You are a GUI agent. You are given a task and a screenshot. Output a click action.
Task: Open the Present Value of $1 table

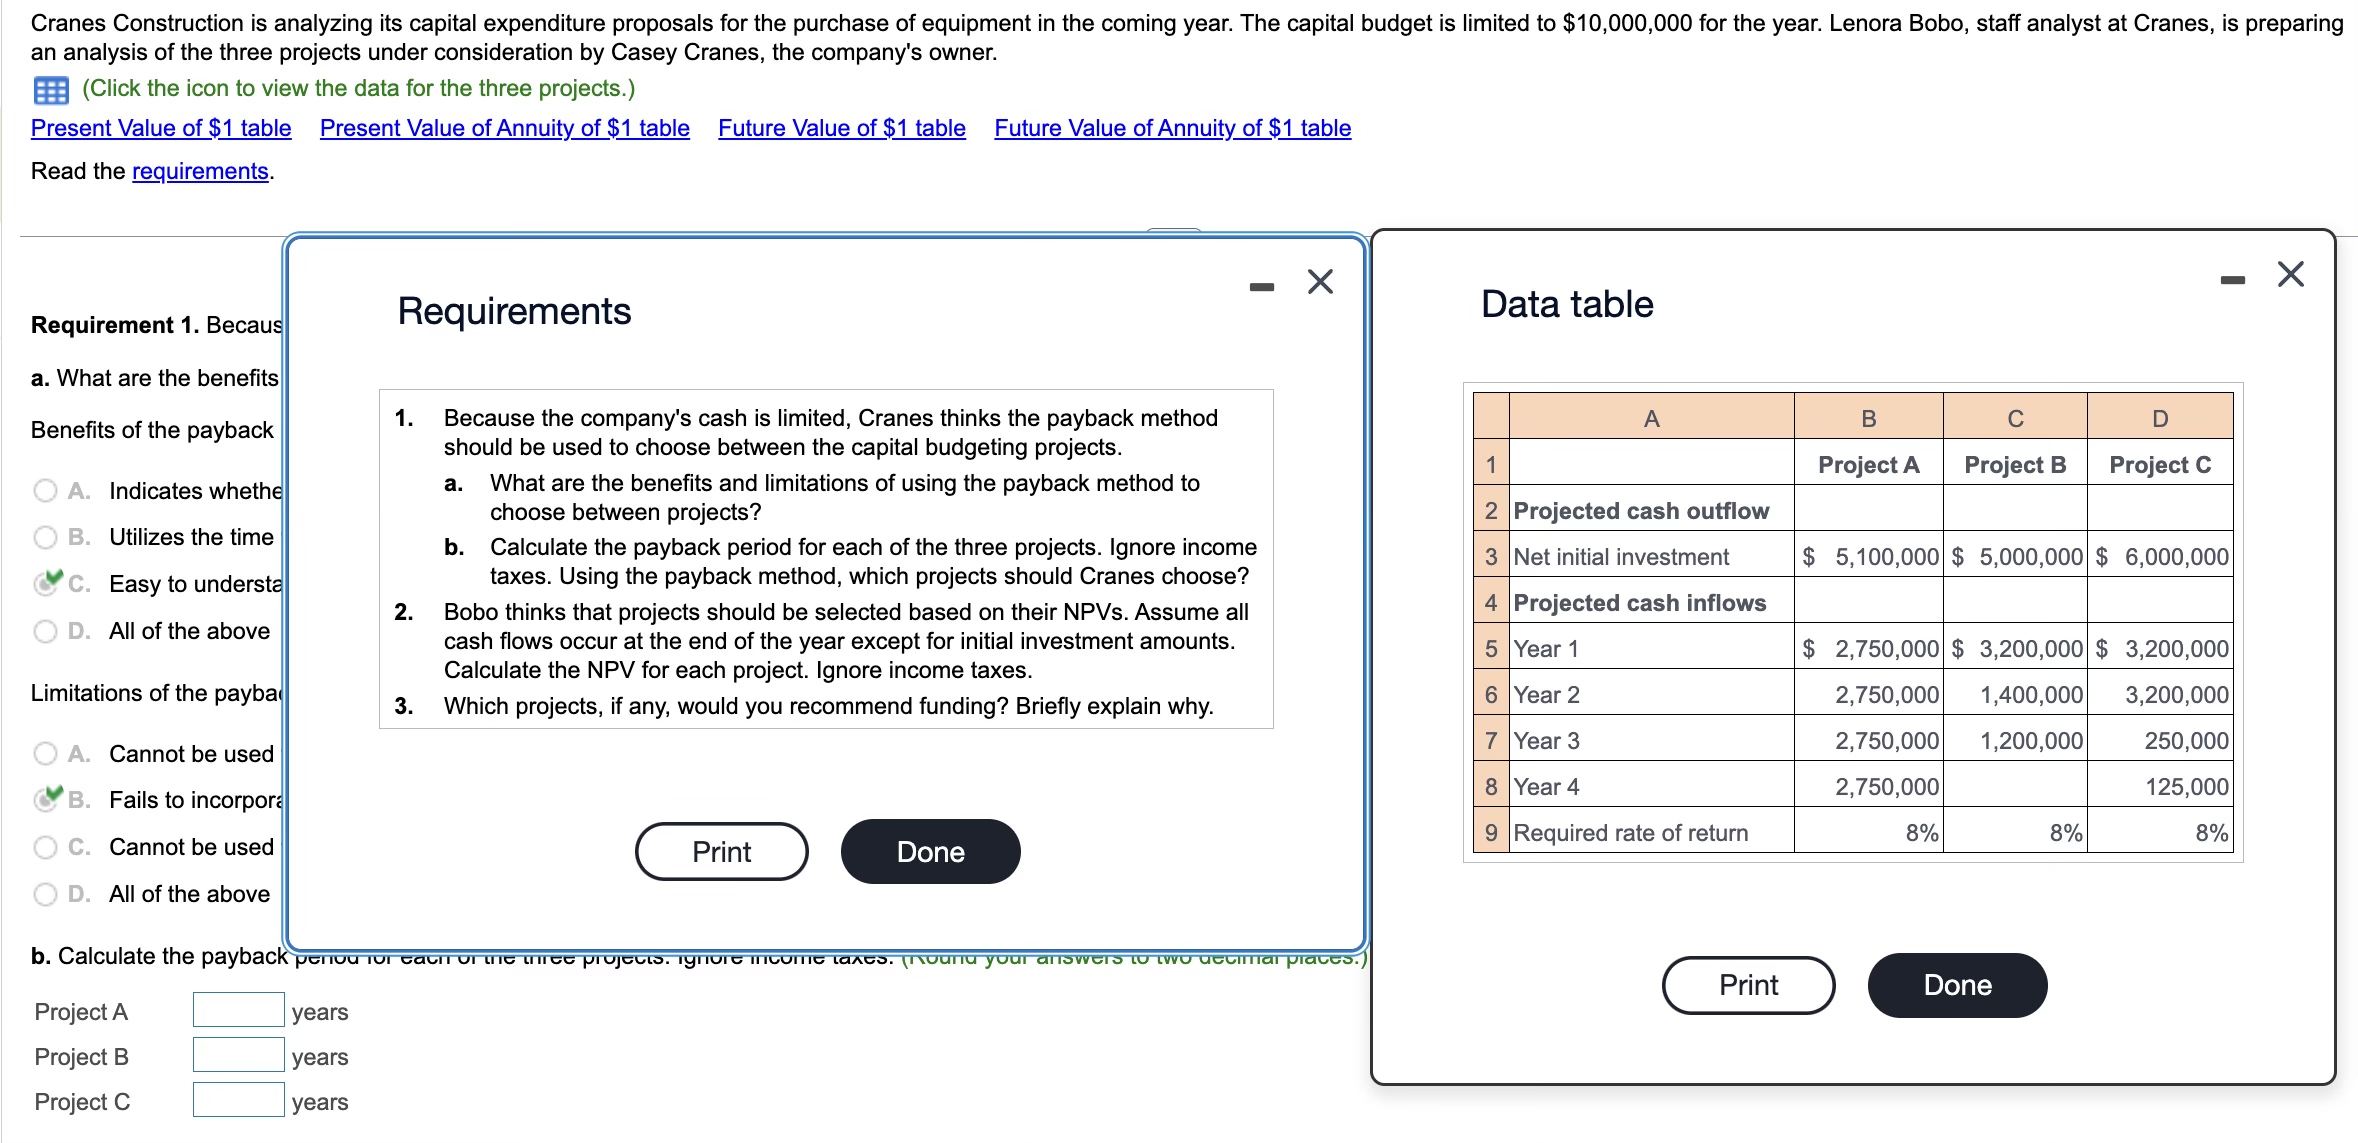point(159,128)
